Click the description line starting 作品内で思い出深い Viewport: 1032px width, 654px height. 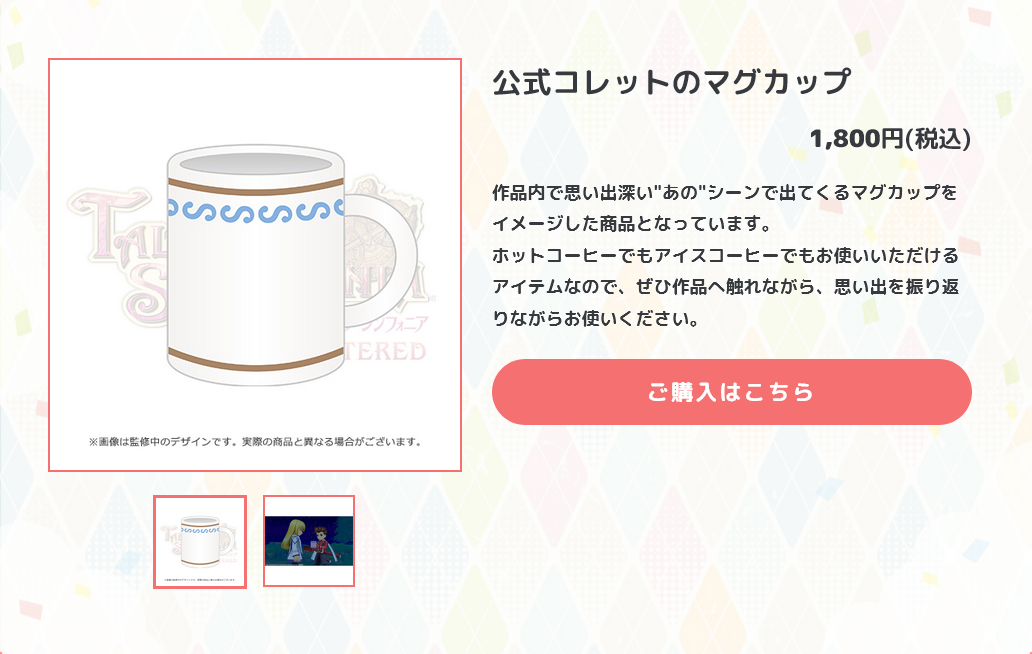[725, 193]
